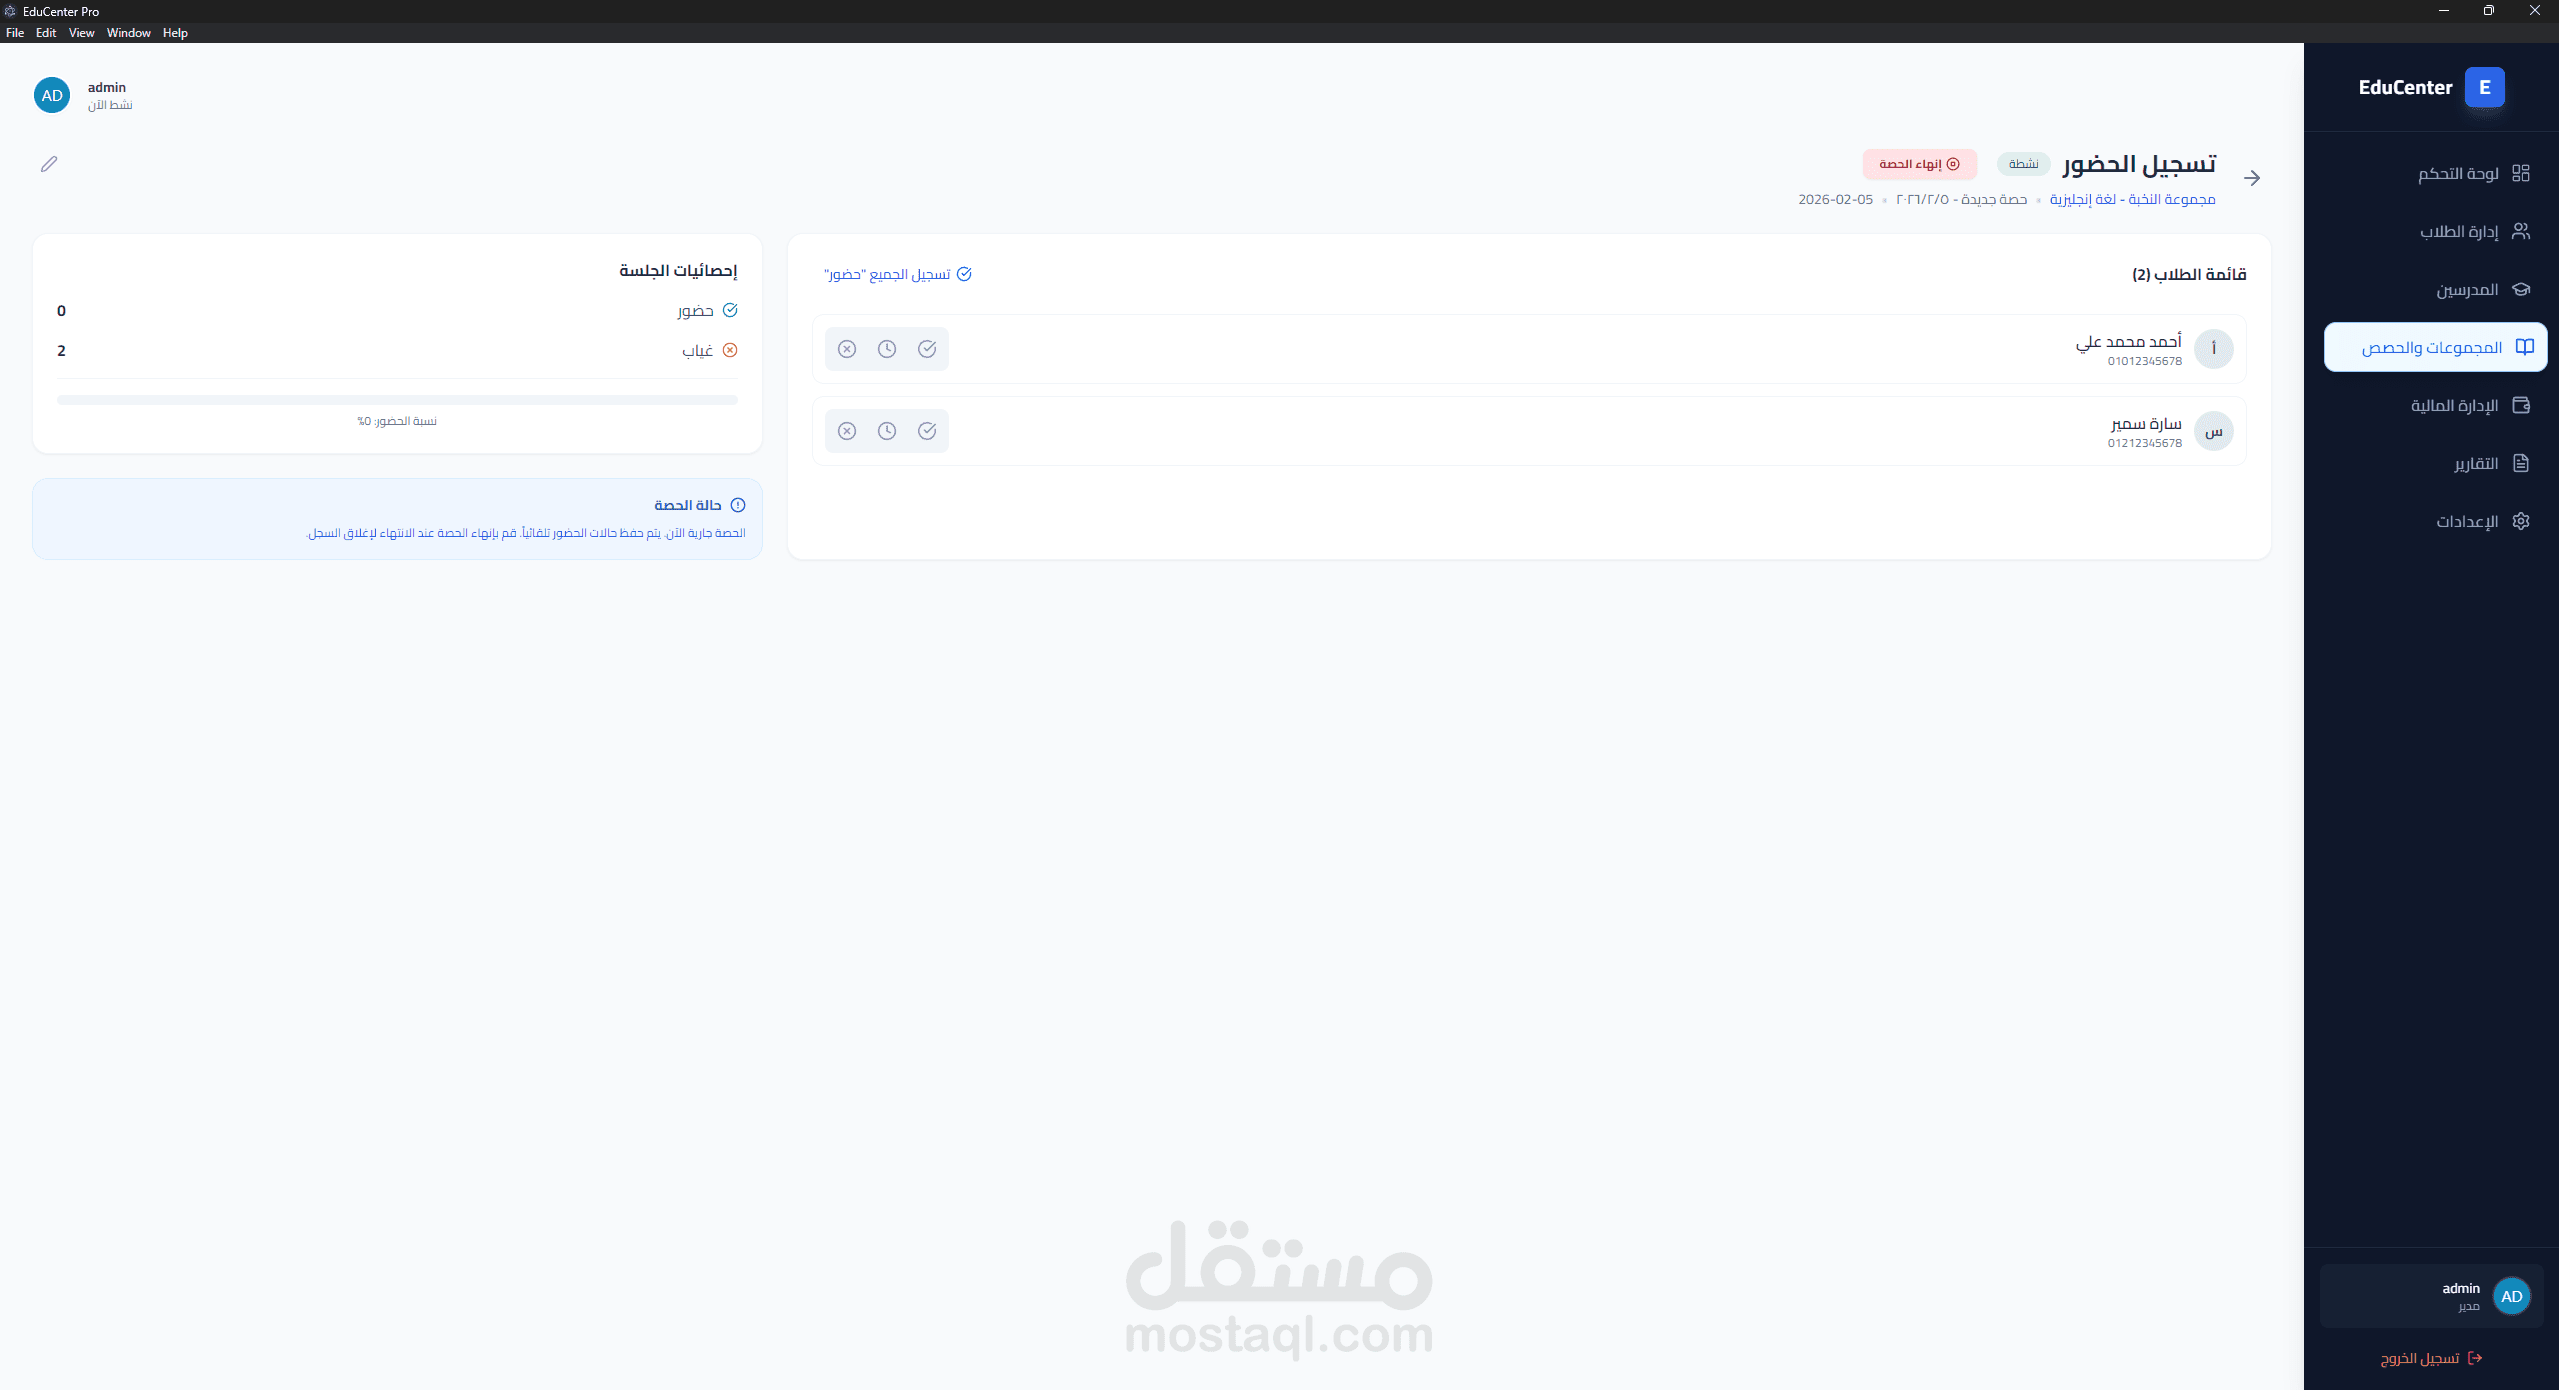Screen dimensions: 2559x1390
Task: Mark أحمد محمد علي as late (clock icon)
Action: 887,349
